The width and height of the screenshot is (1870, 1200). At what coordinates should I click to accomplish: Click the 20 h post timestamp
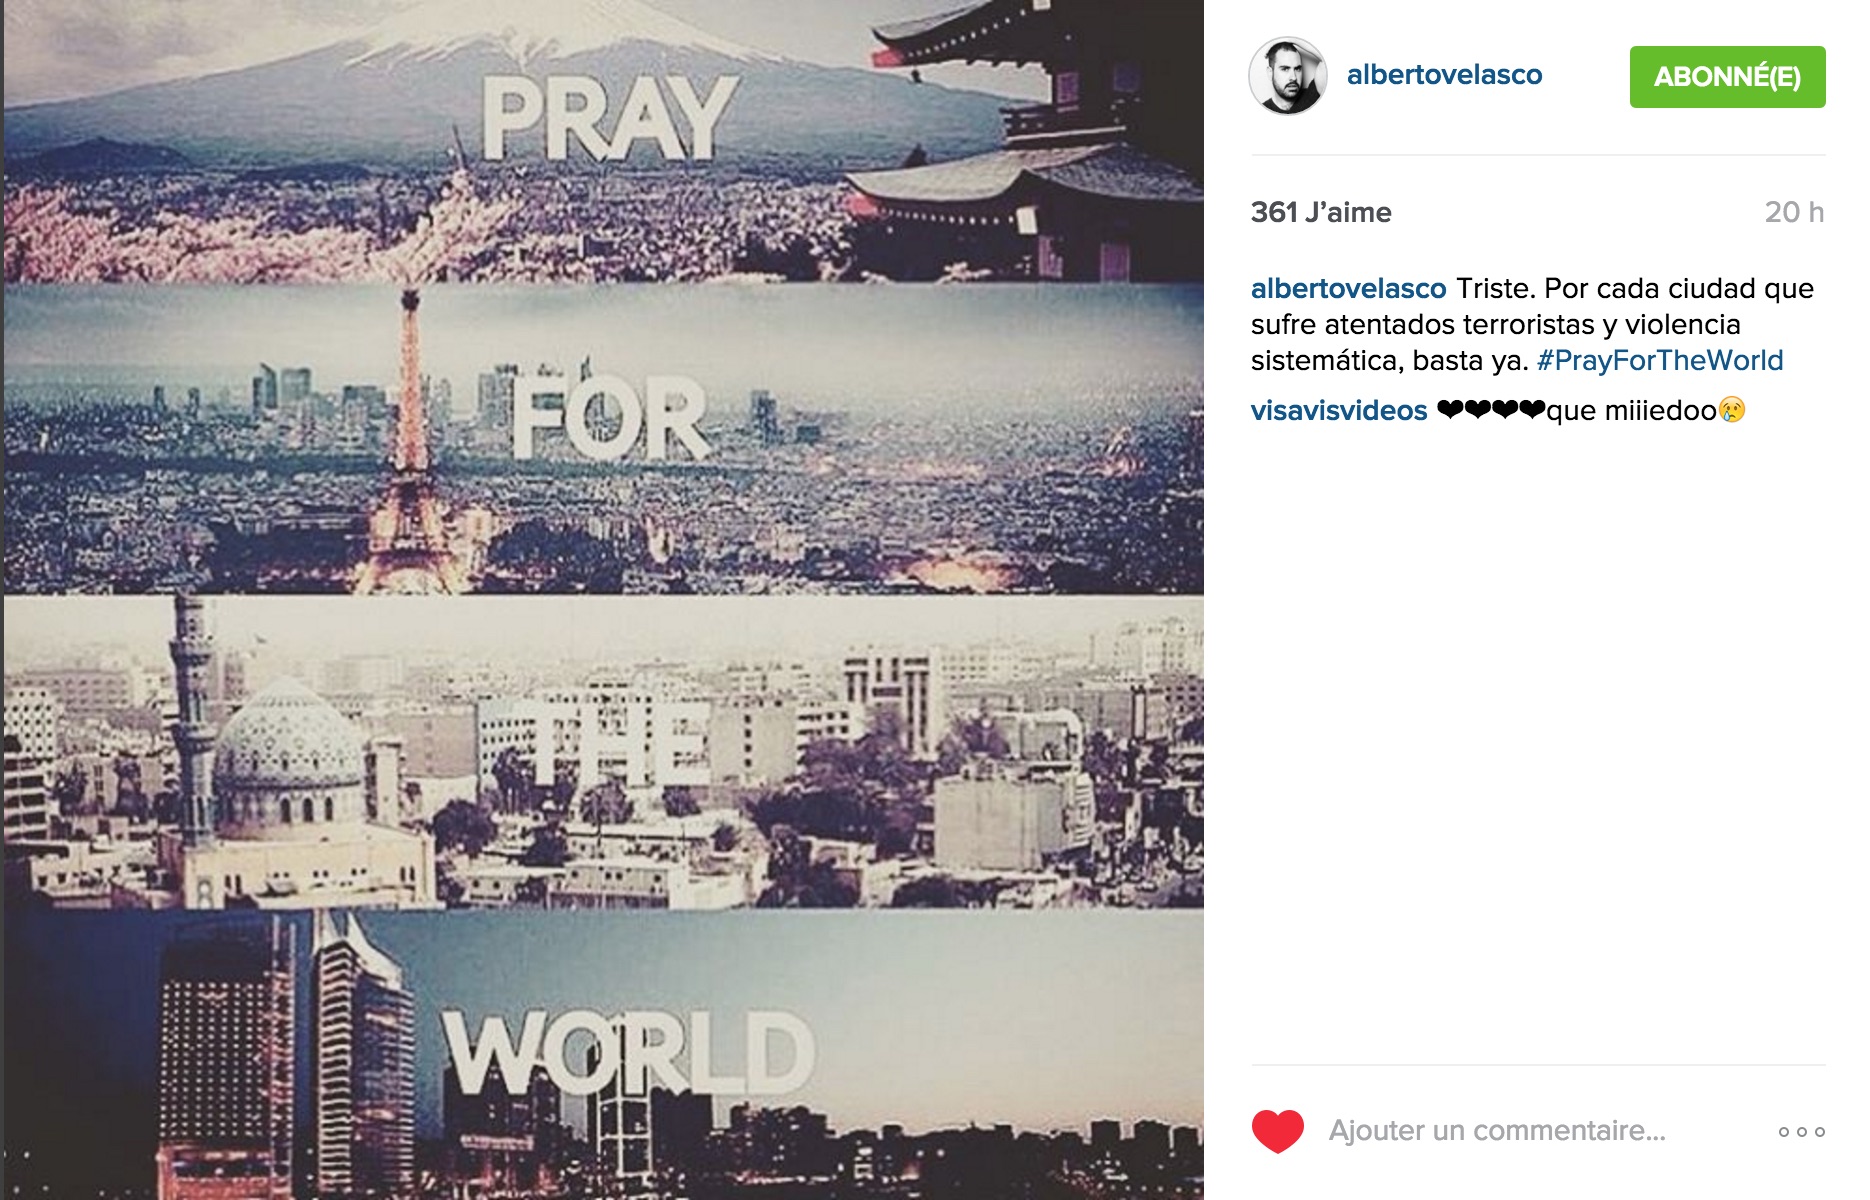point(1794,212)
